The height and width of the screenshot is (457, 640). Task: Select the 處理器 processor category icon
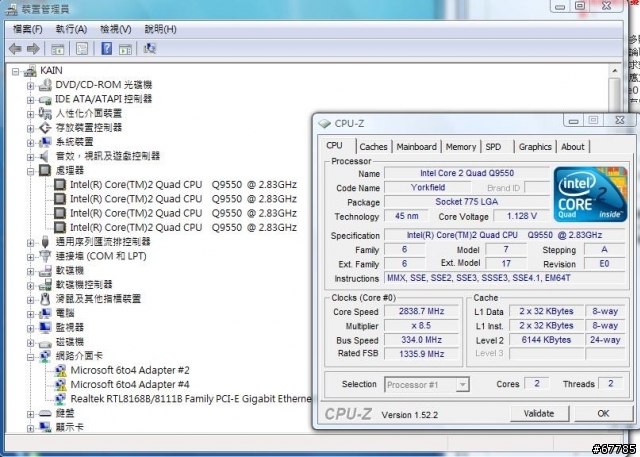click(45, 171)
